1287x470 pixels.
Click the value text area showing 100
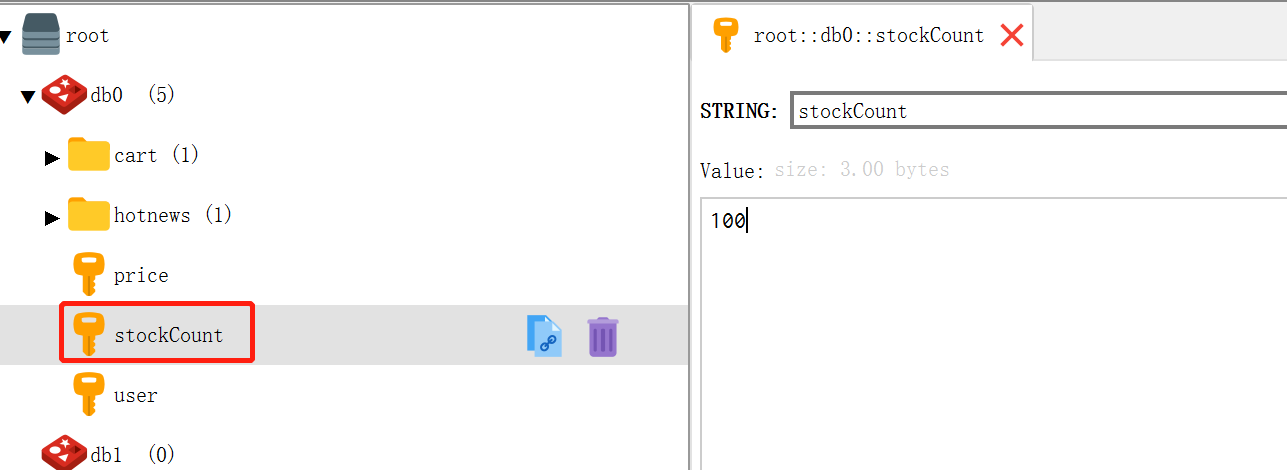coord(990,330)
